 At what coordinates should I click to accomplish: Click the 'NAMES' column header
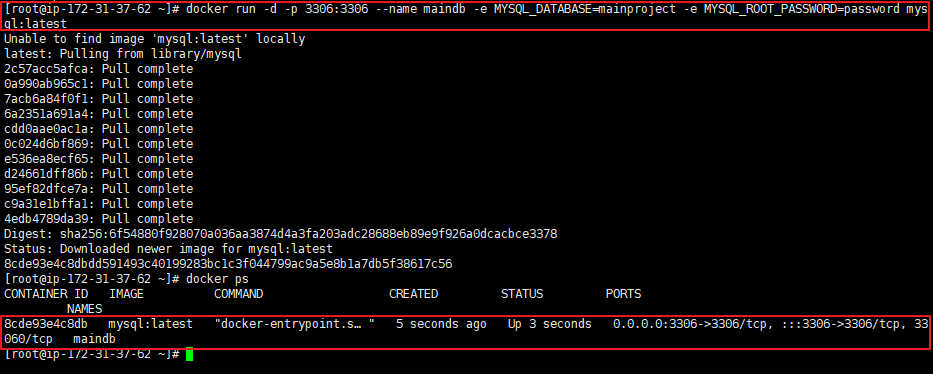point(84,309)
